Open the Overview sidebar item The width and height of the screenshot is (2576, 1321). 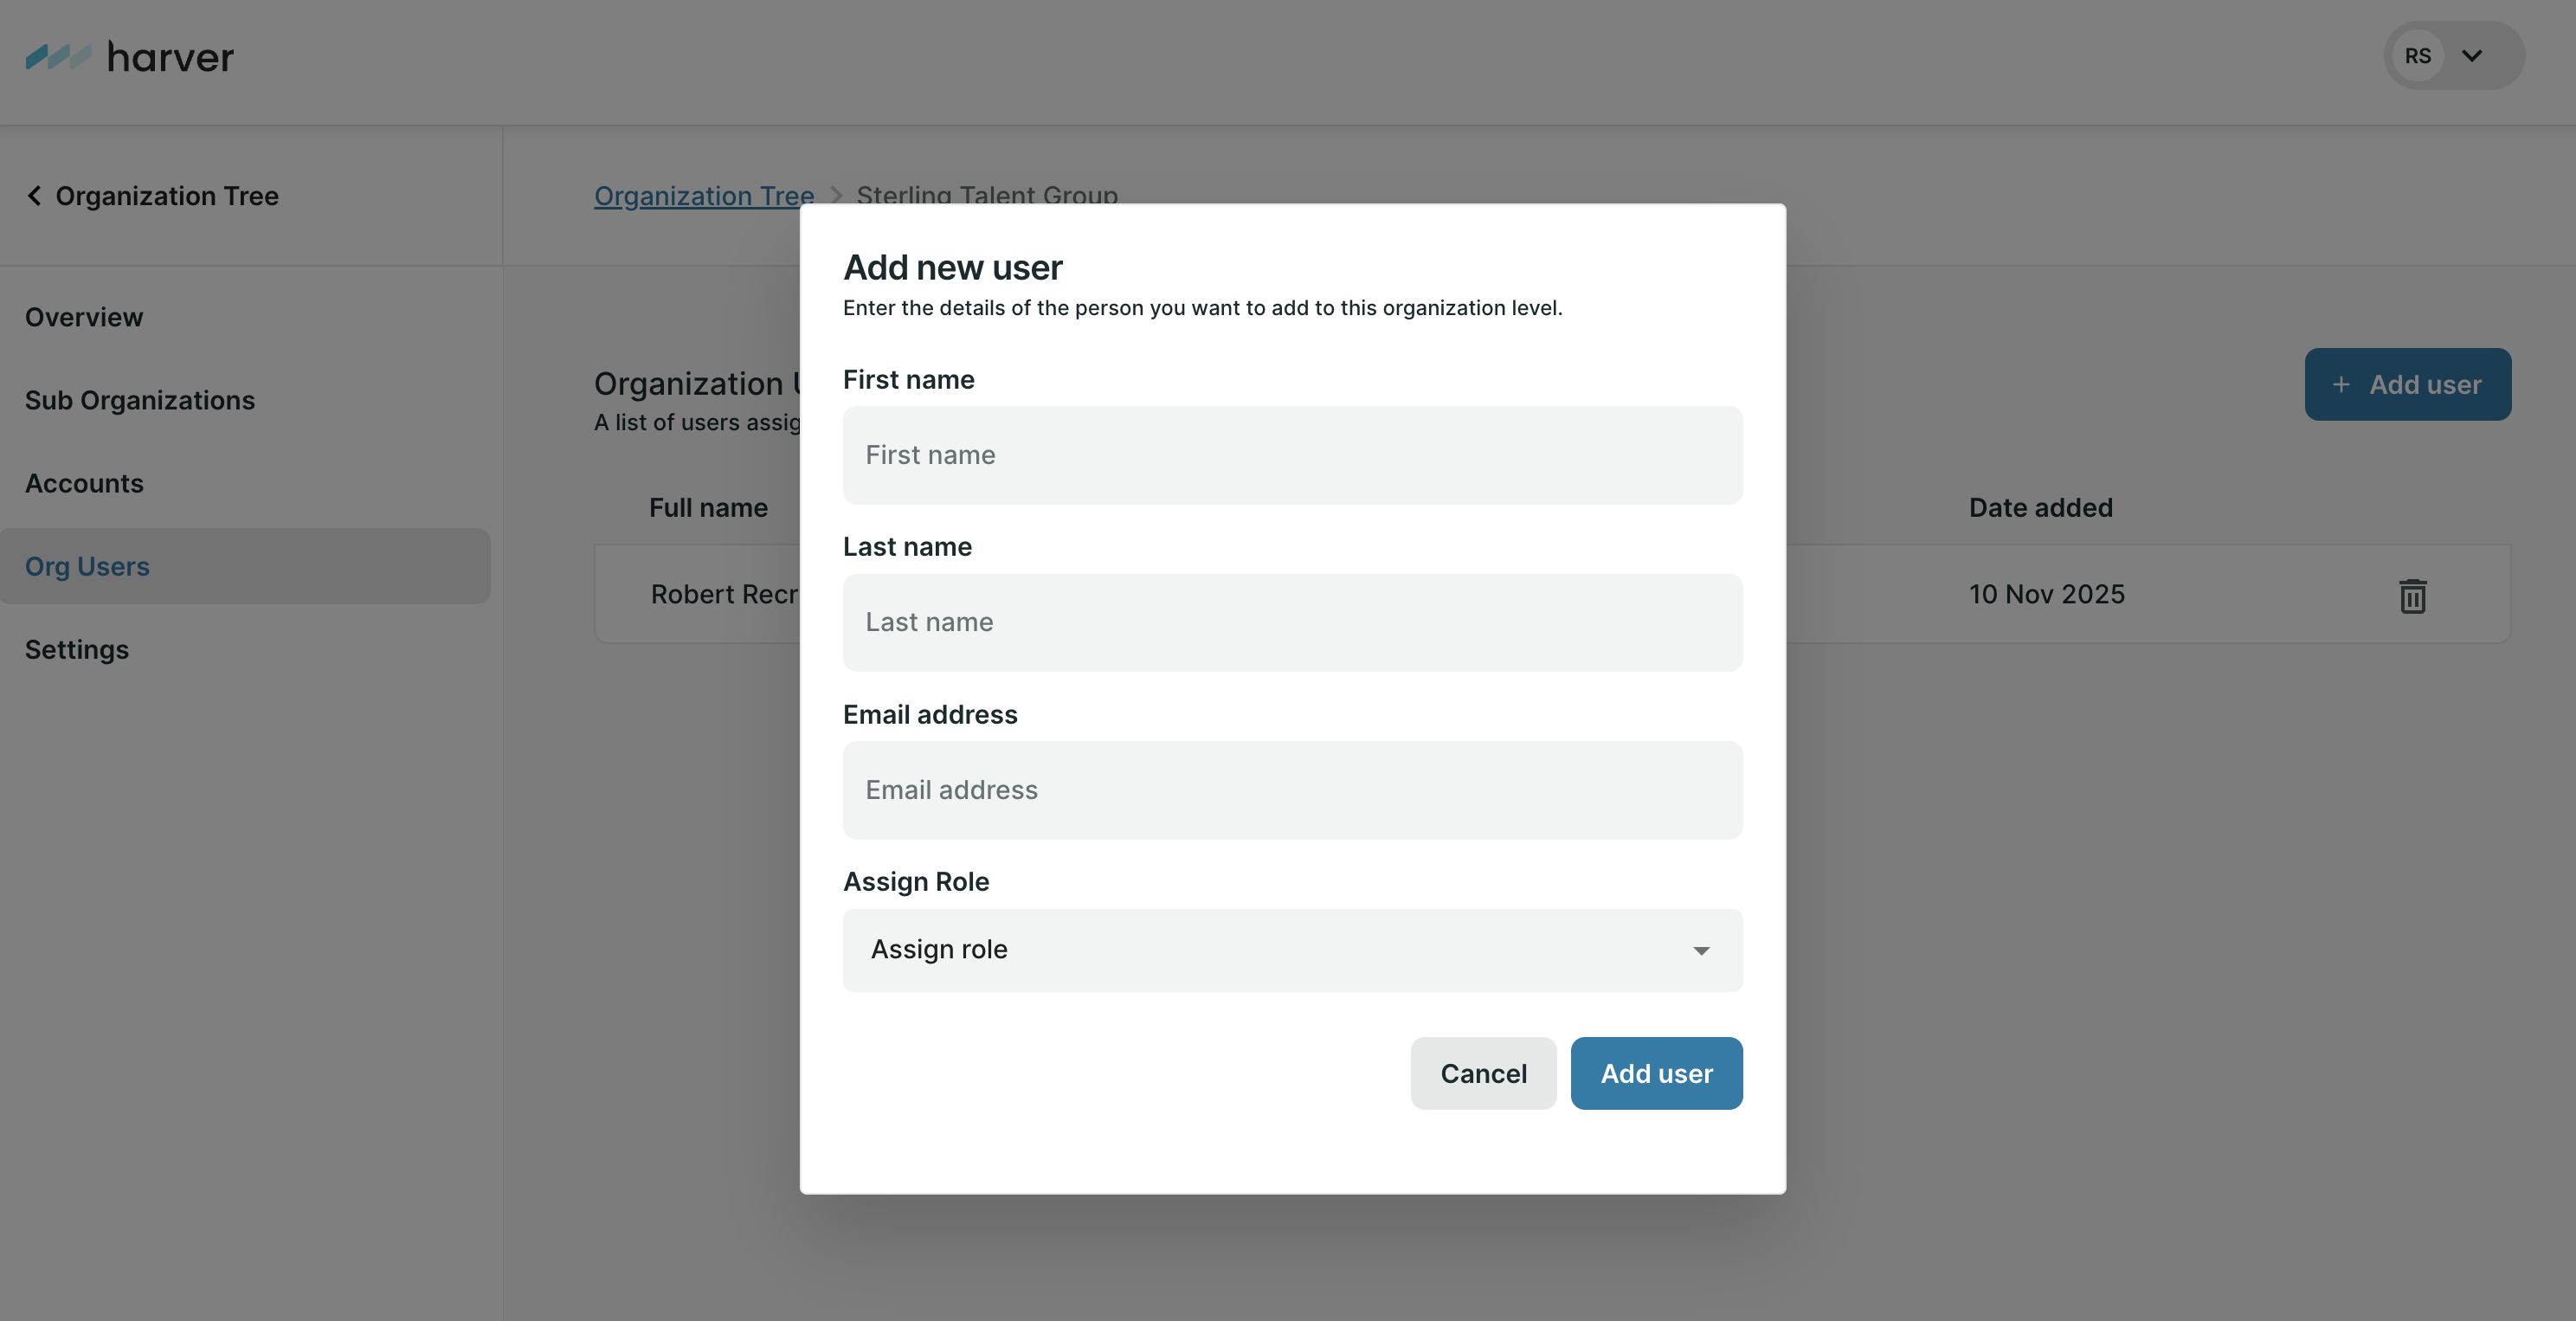click(84, 317)
